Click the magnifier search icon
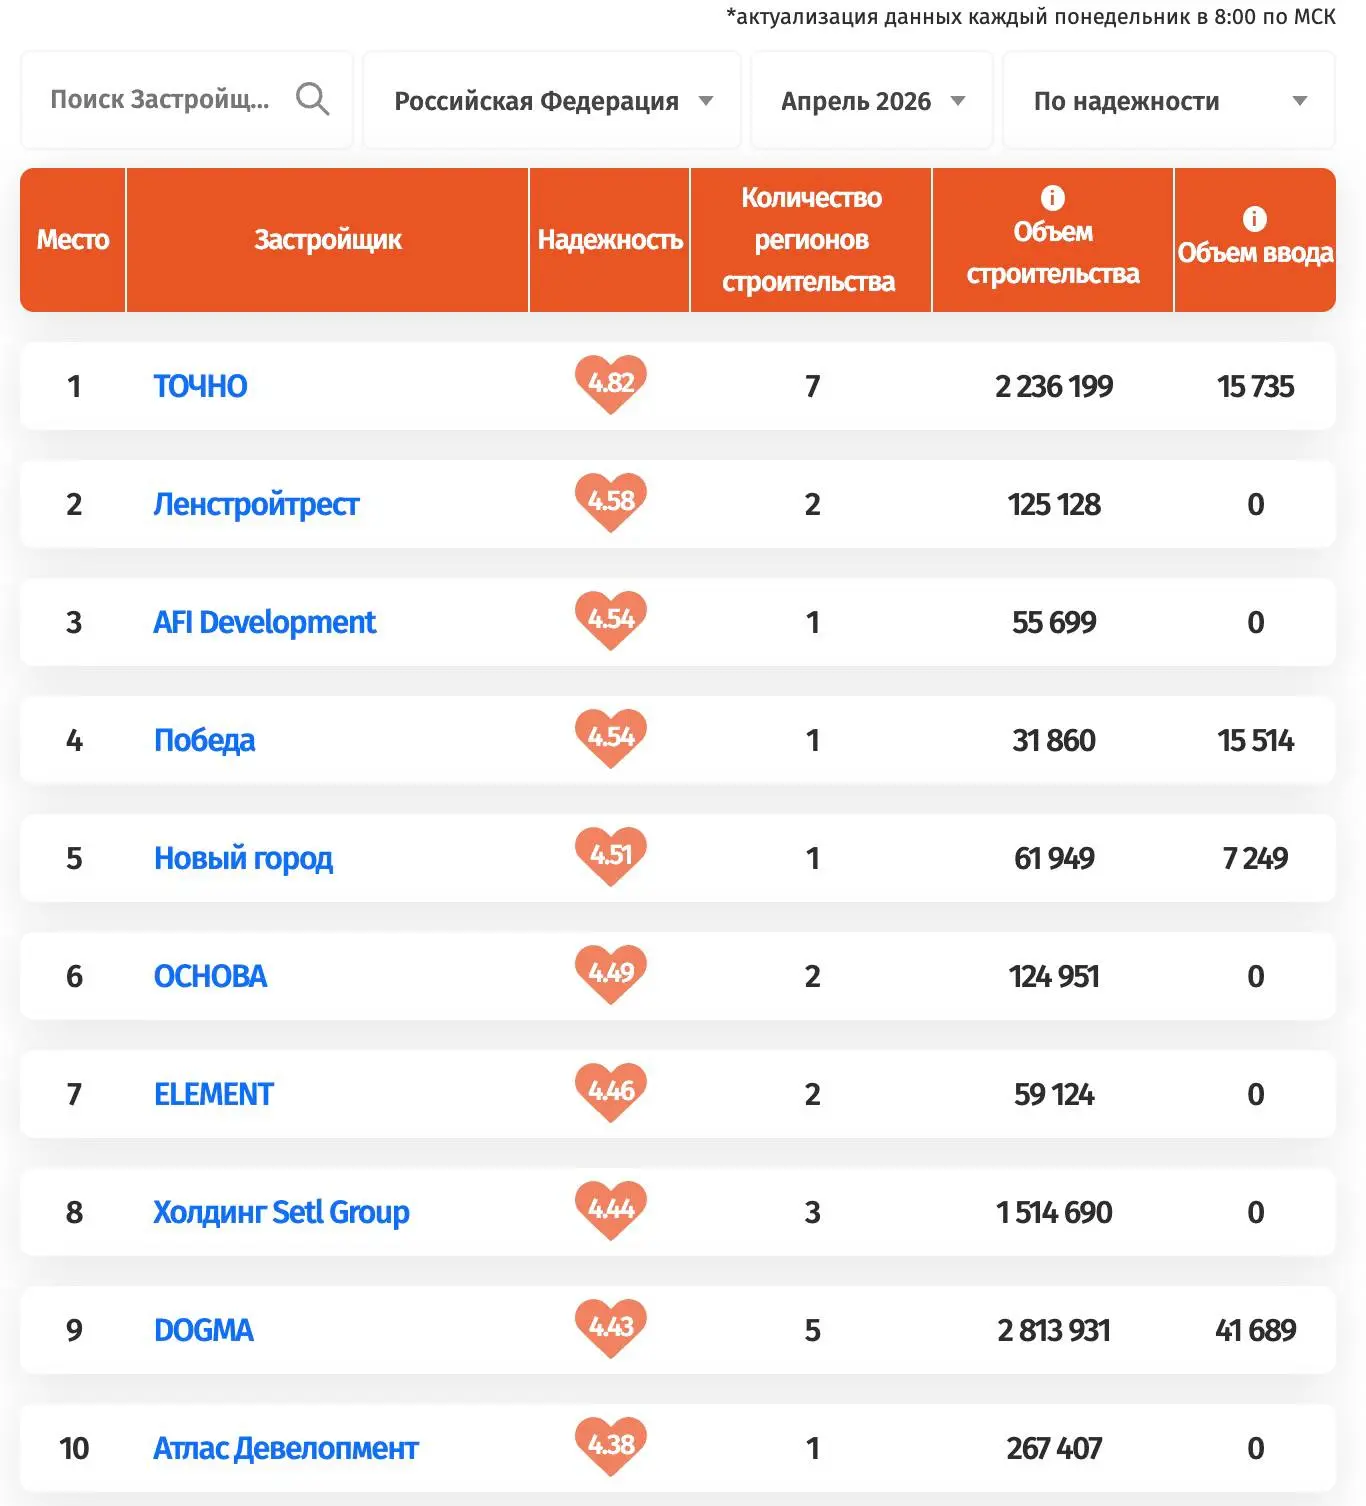This screenshot has height=1506, width=1366. [x=312, y=99]
